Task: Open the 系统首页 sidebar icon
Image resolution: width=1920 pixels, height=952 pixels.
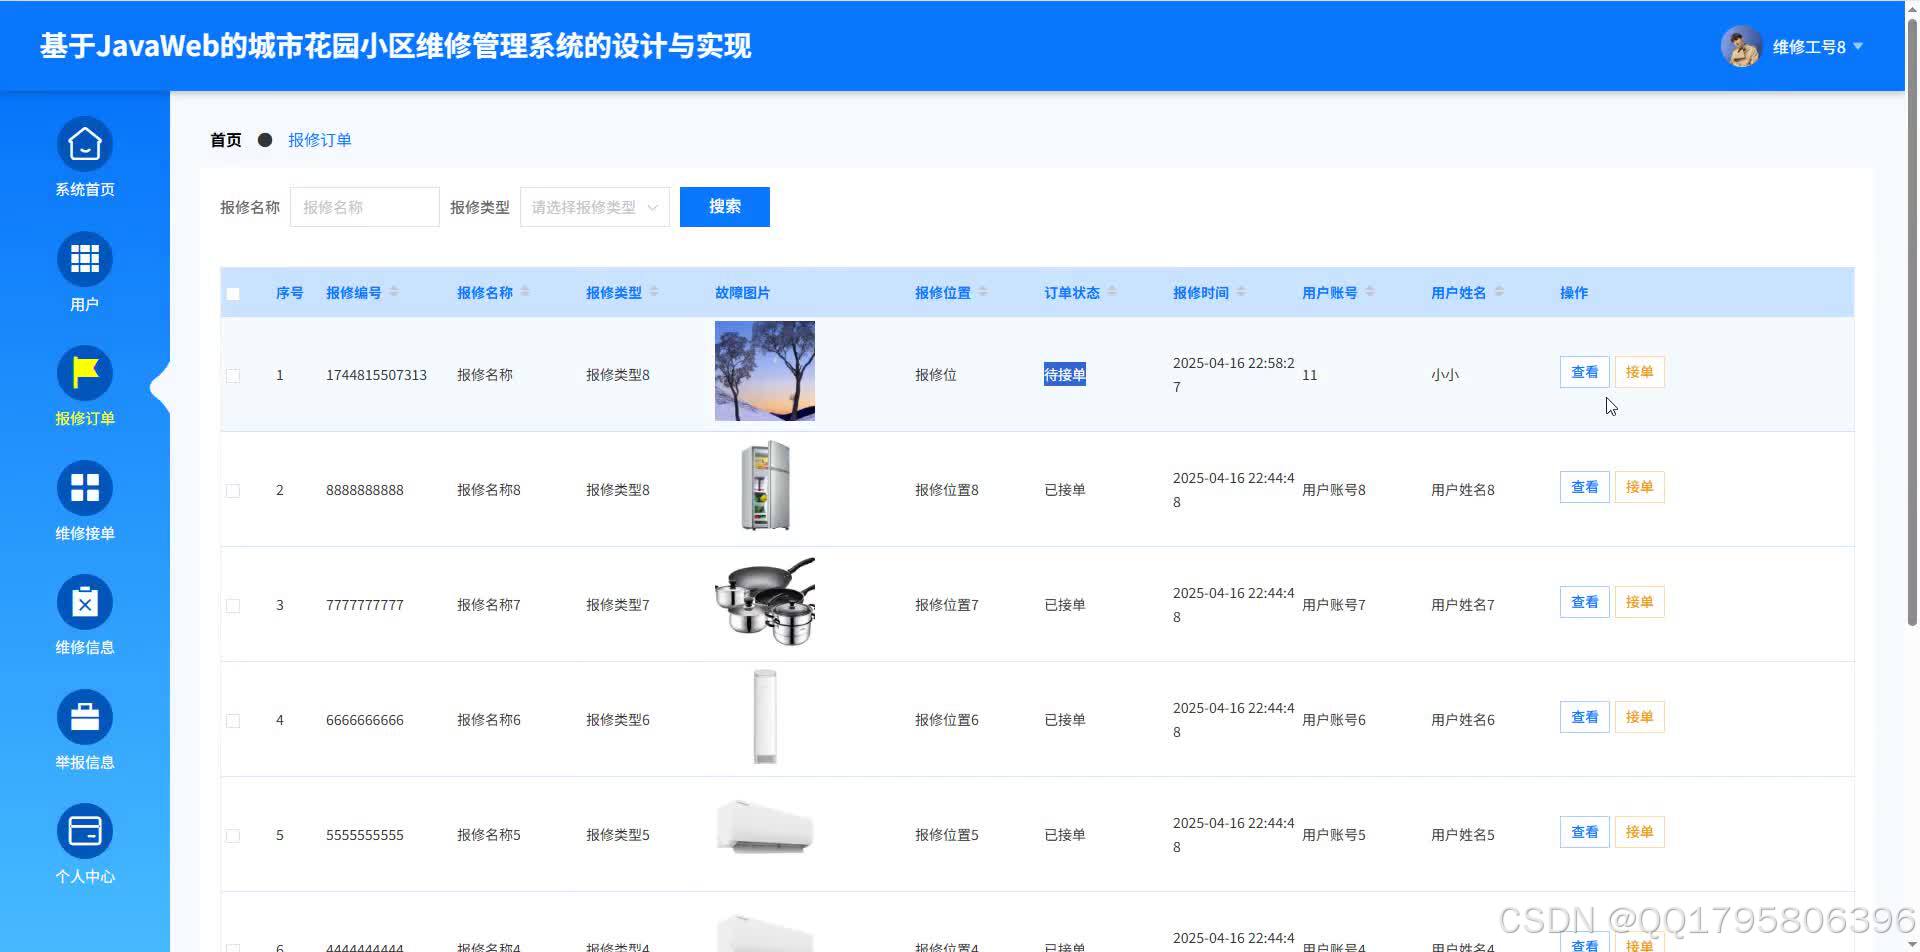Action: 84,156
